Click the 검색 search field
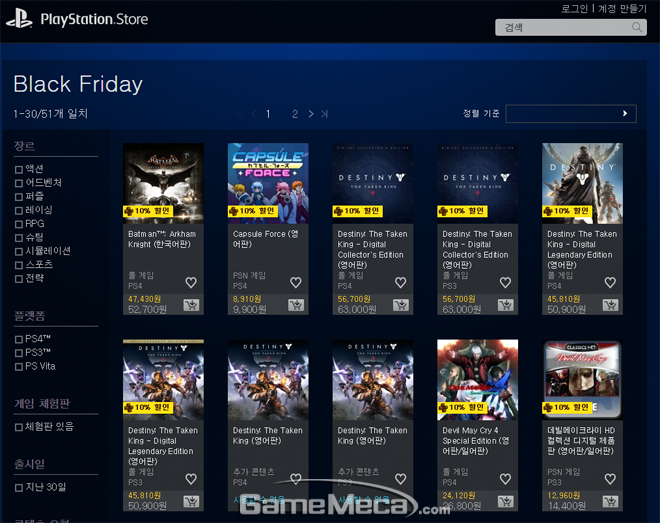 click(570, 28)
